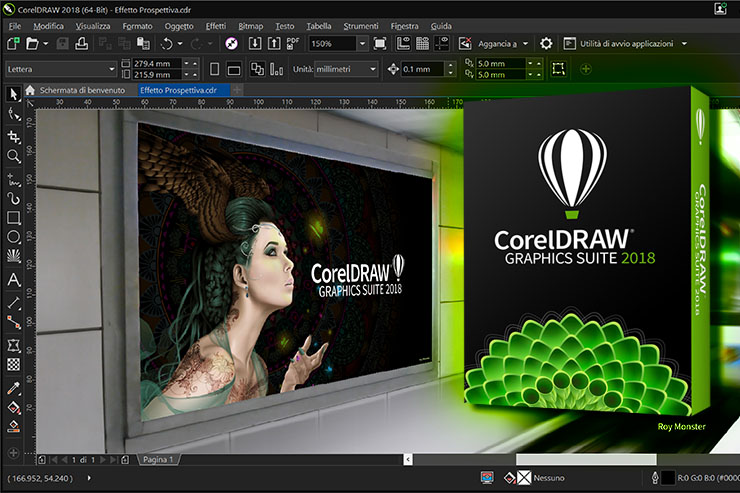Open the 150% zoom level dropdown

[361, 44]
